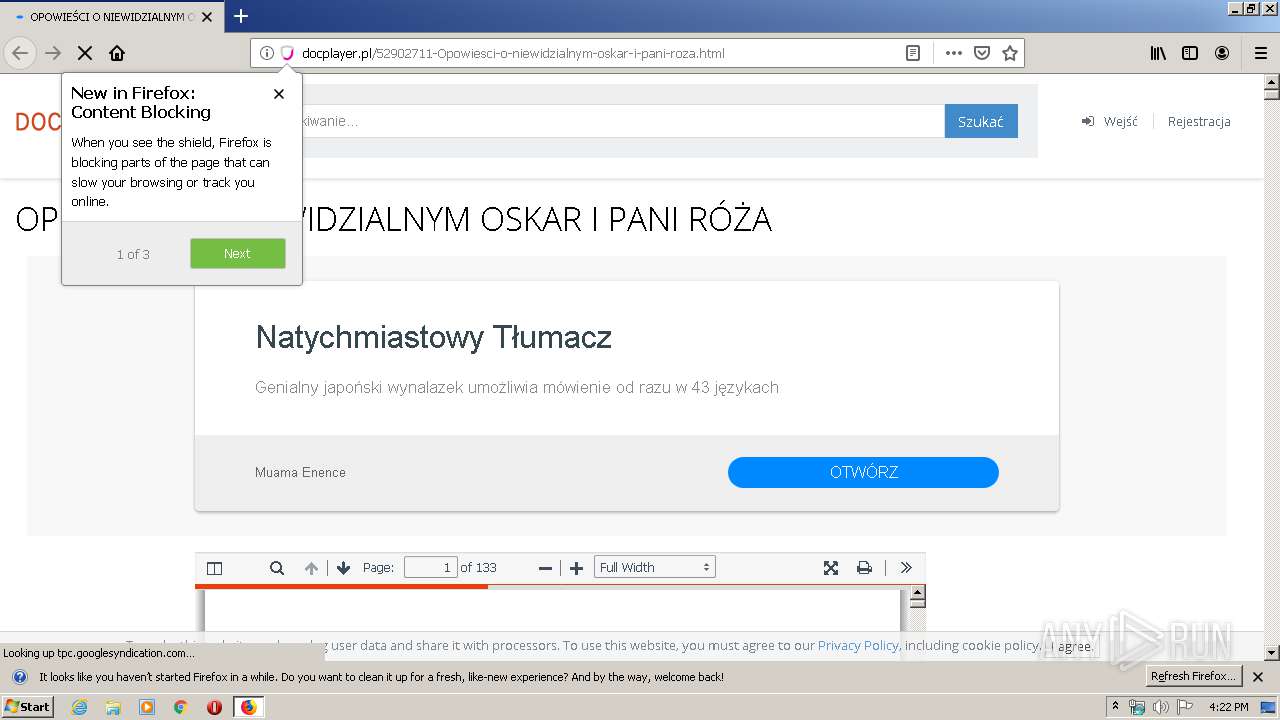Open page actions three-dot menu
Screen dimensions: 1280x720
click(954, 53)
